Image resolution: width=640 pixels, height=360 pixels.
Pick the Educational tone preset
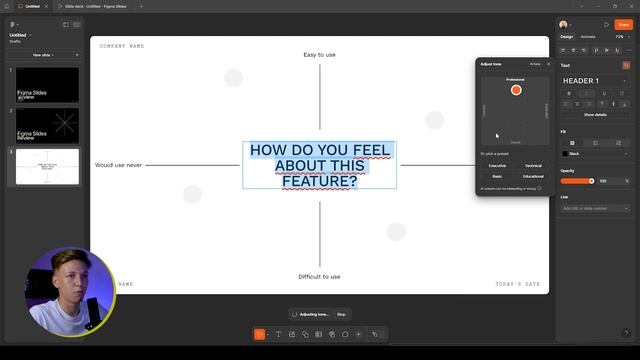(533, 176)
